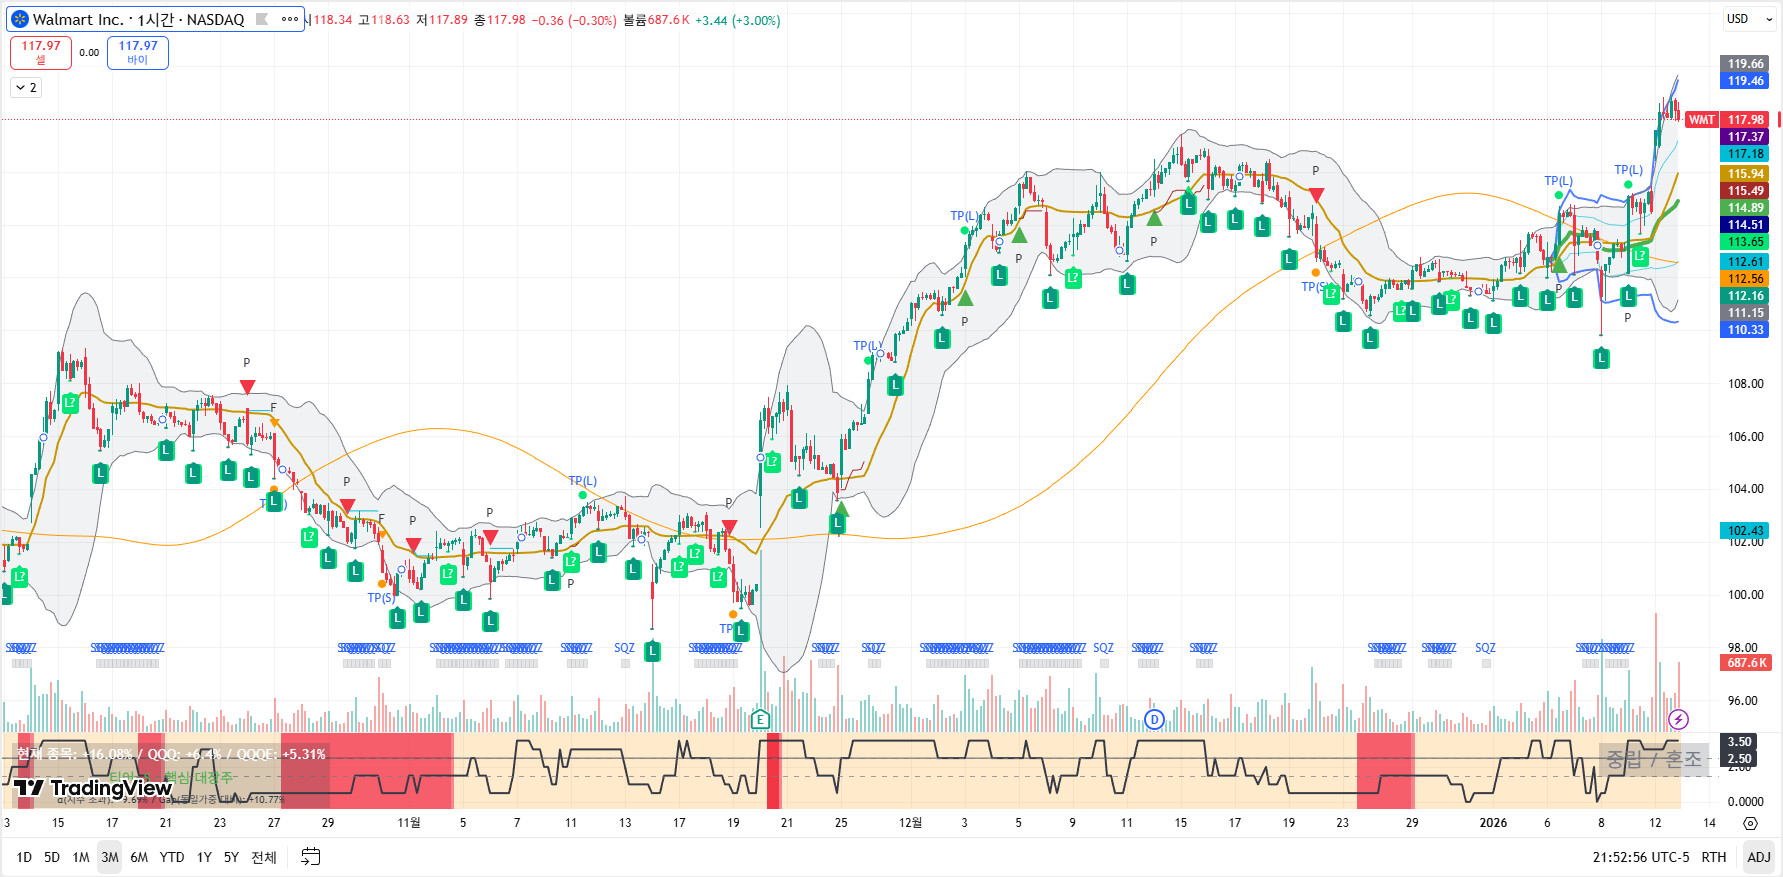Click the purple 117.37 price label

click(x=1746, y=137)
